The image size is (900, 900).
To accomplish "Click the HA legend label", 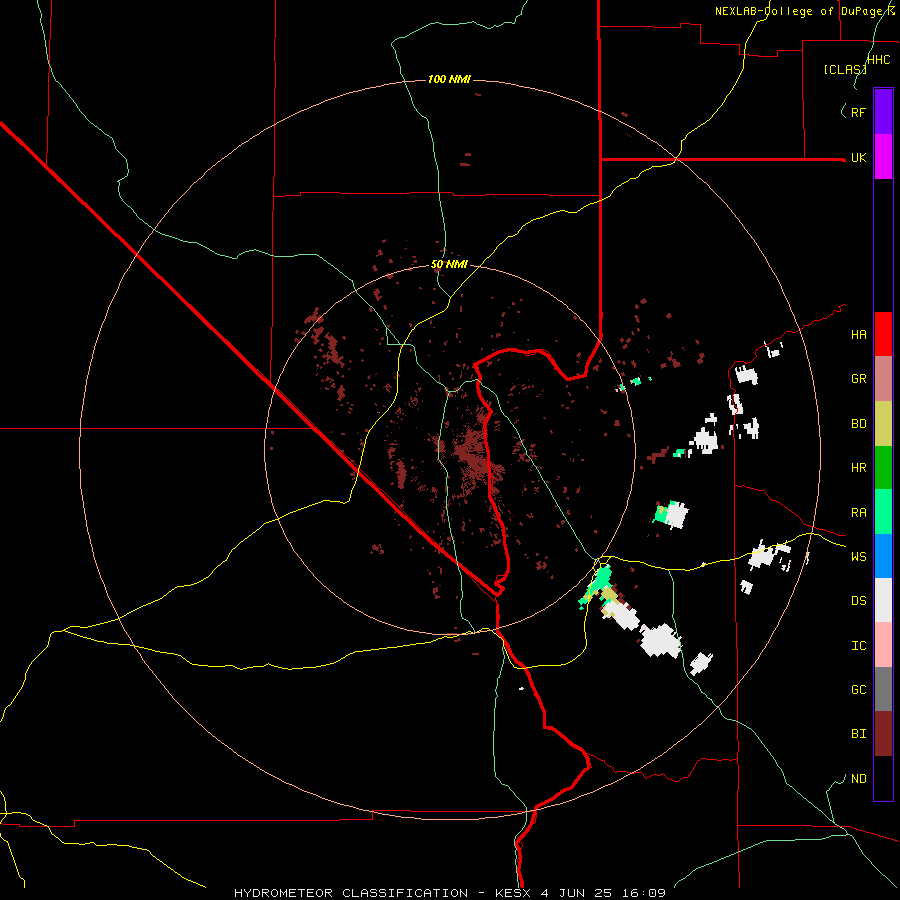I will click(859, 335).
